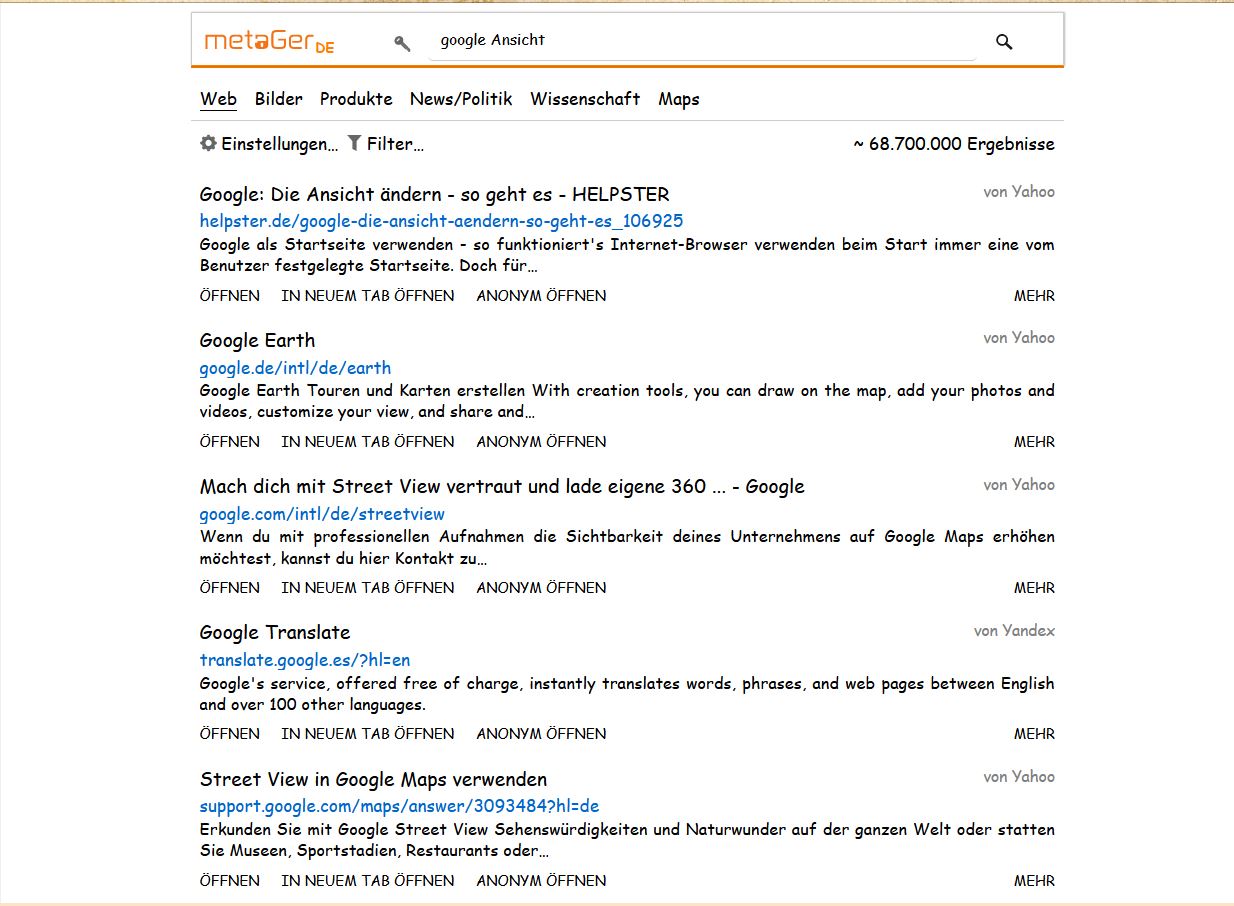Click snippet 'Google als Startseite verwenden'

627,255
